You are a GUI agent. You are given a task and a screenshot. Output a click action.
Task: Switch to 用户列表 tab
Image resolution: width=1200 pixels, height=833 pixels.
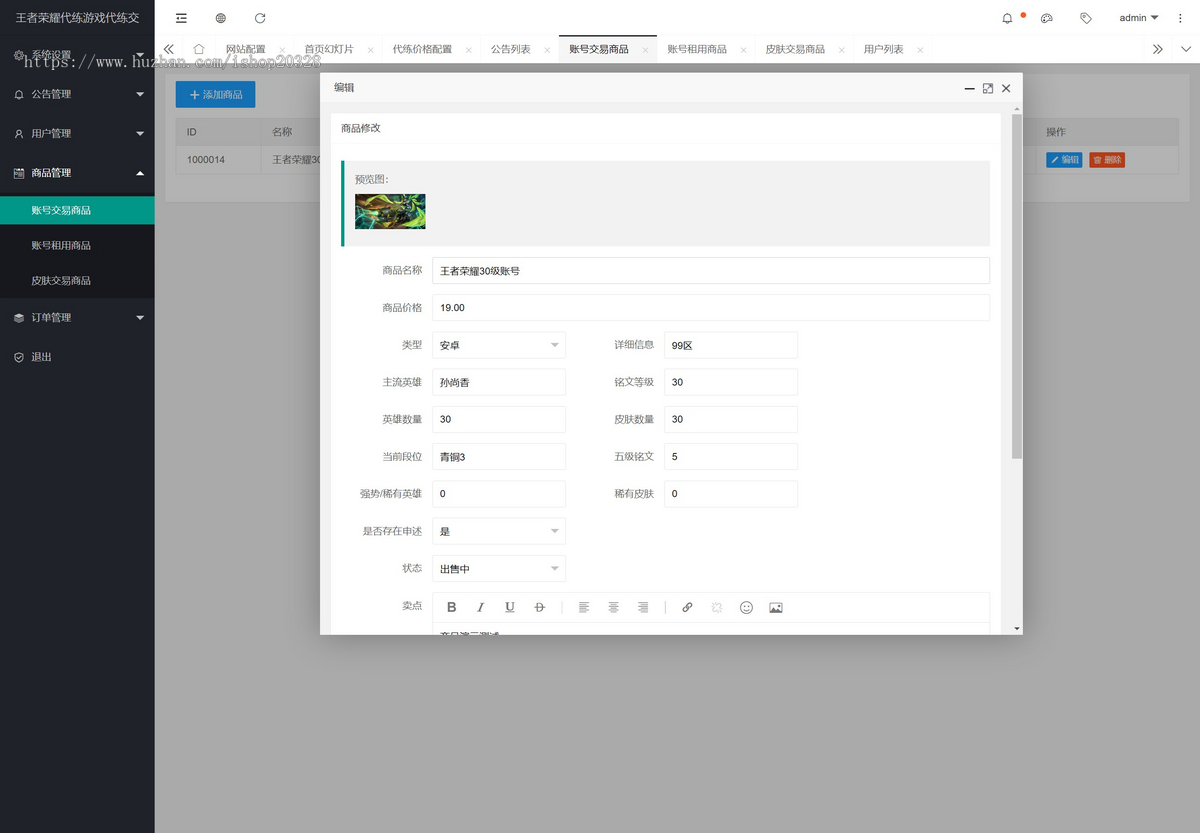coord(883,49)
